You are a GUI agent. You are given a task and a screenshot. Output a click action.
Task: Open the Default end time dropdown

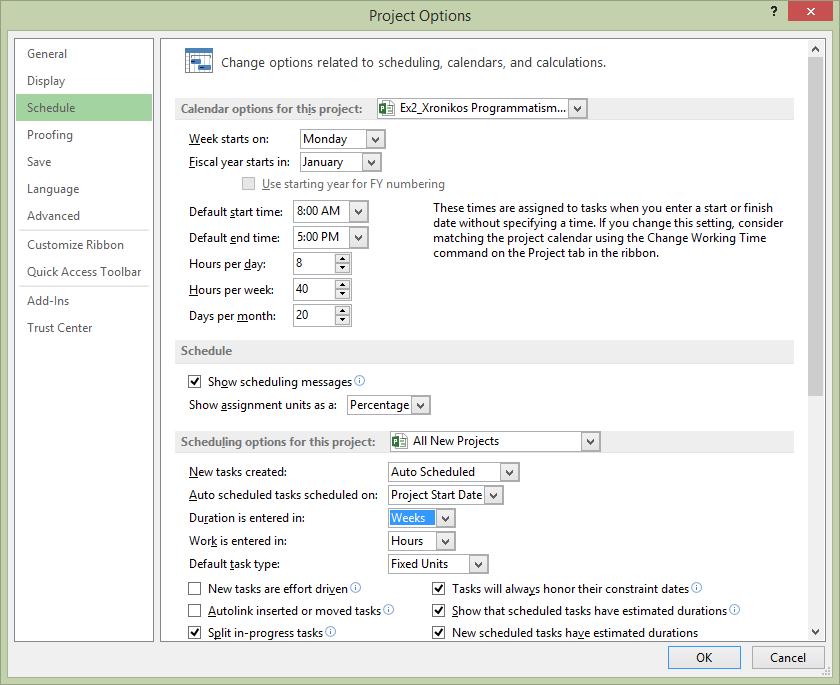click(x=358, y=237)
